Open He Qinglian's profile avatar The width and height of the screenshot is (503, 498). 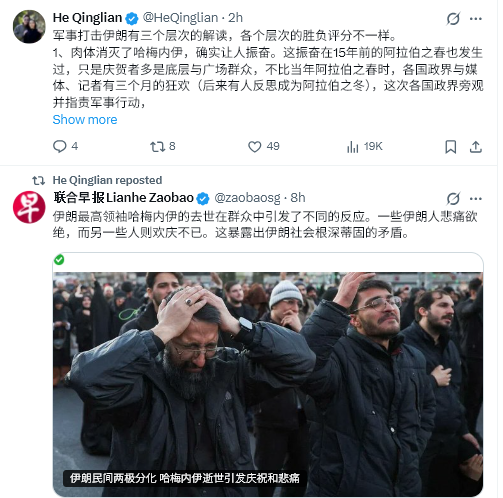pyautogui.click(x=29, y=27)
